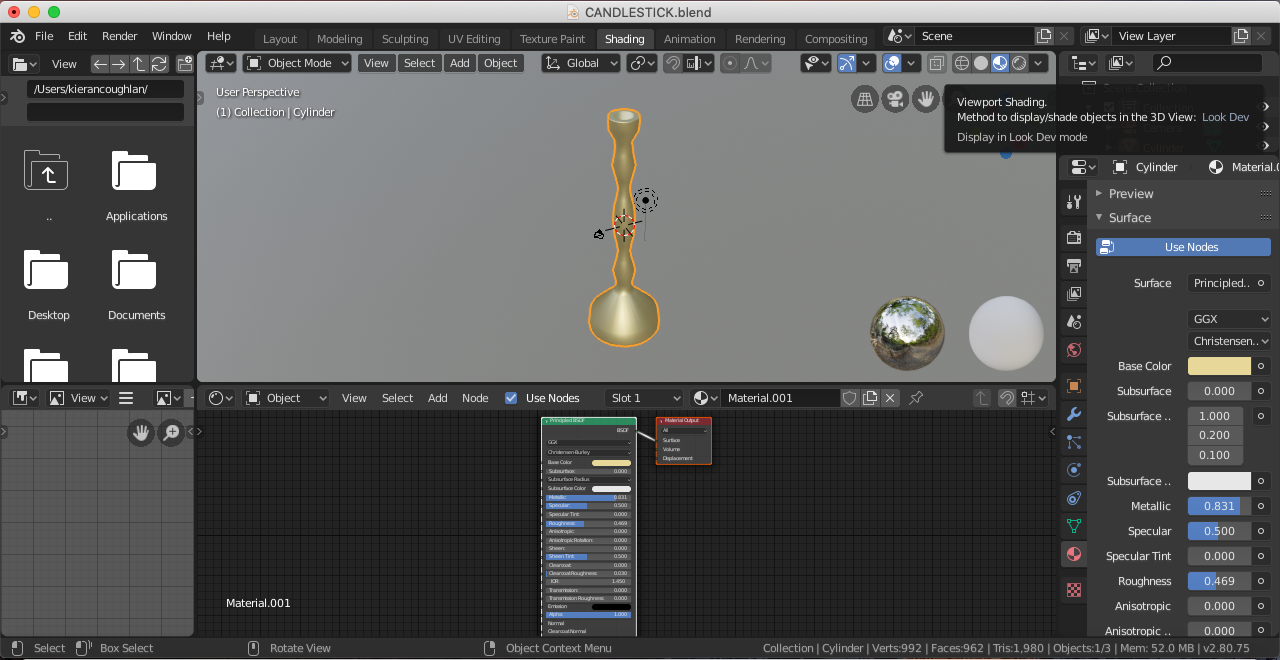Image resolution: width=1280 pixels, height=660 pixels.
Task: Switch viewport to Wireframe shading
Action: [962, 63]
